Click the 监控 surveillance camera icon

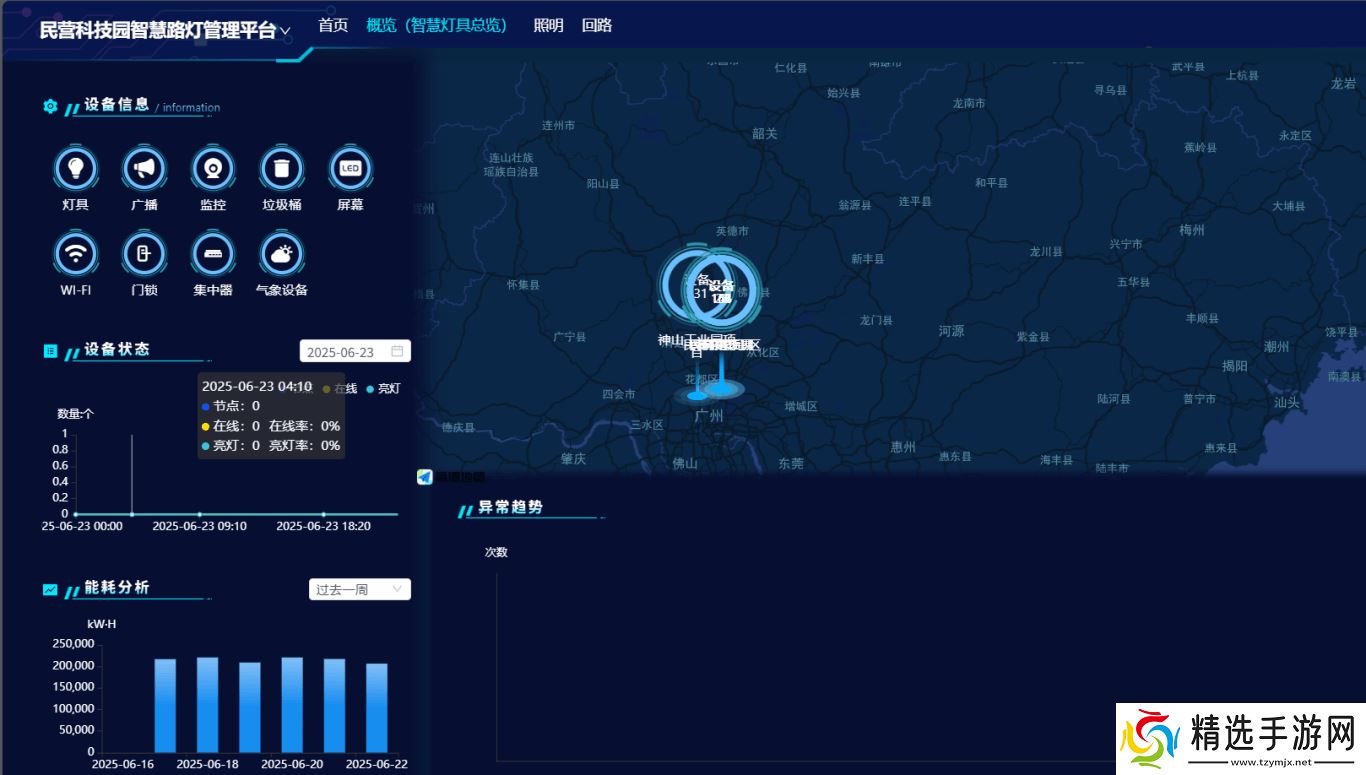coord(212,169)
